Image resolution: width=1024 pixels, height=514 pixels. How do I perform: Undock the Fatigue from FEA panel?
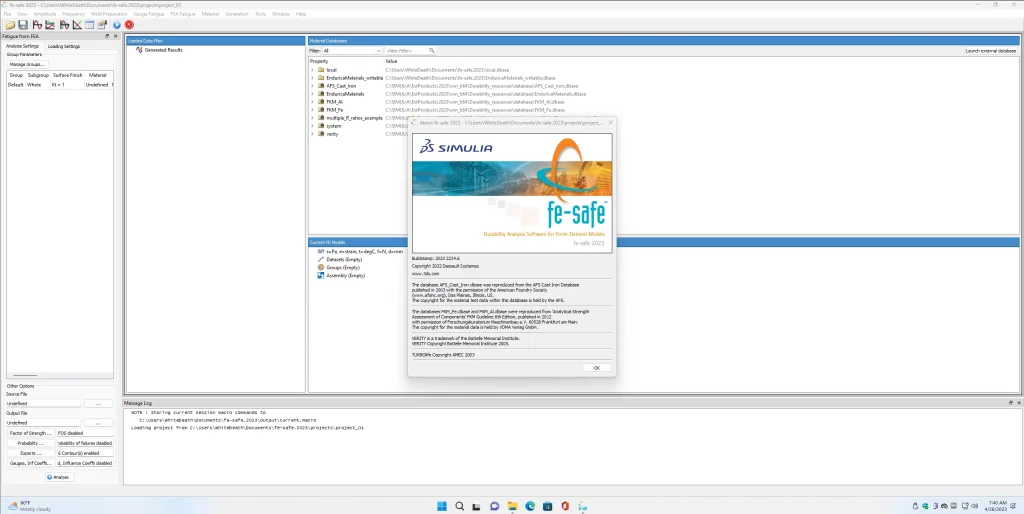tap(107, 36)
